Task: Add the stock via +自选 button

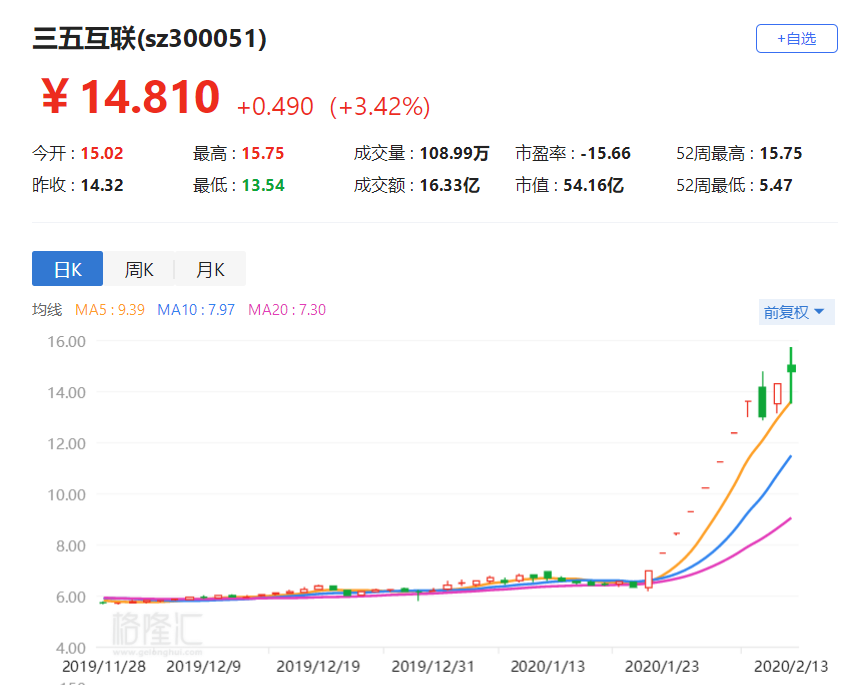Action: [x=797, y=39]
